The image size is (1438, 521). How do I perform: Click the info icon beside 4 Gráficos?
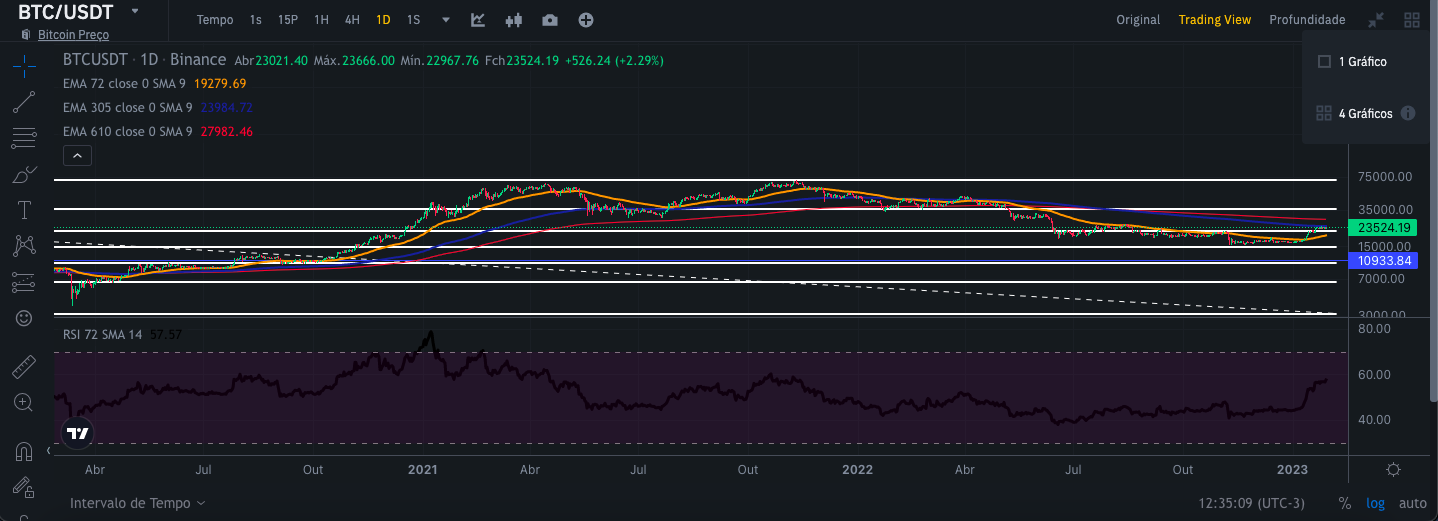click(1408, 113)
